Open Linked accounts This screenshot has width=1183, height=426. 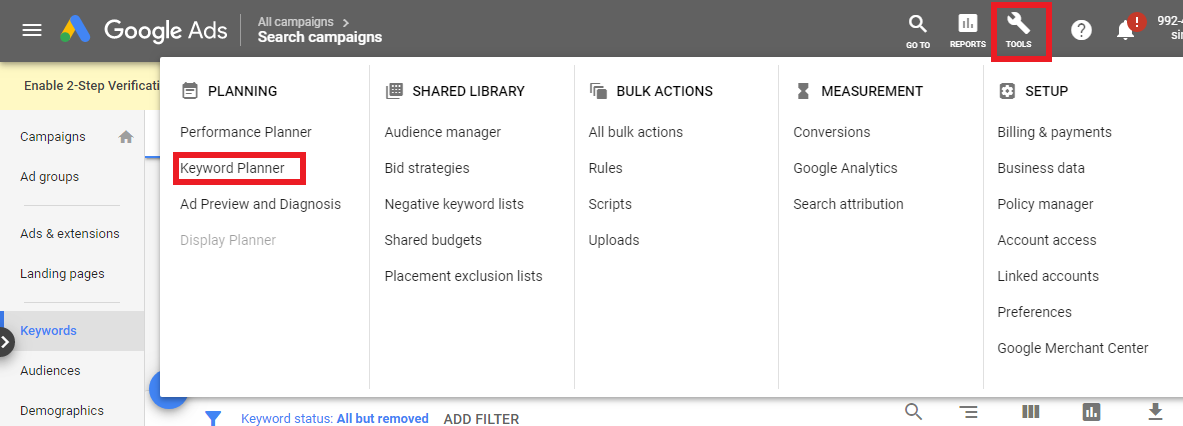tap(1049, 276)
